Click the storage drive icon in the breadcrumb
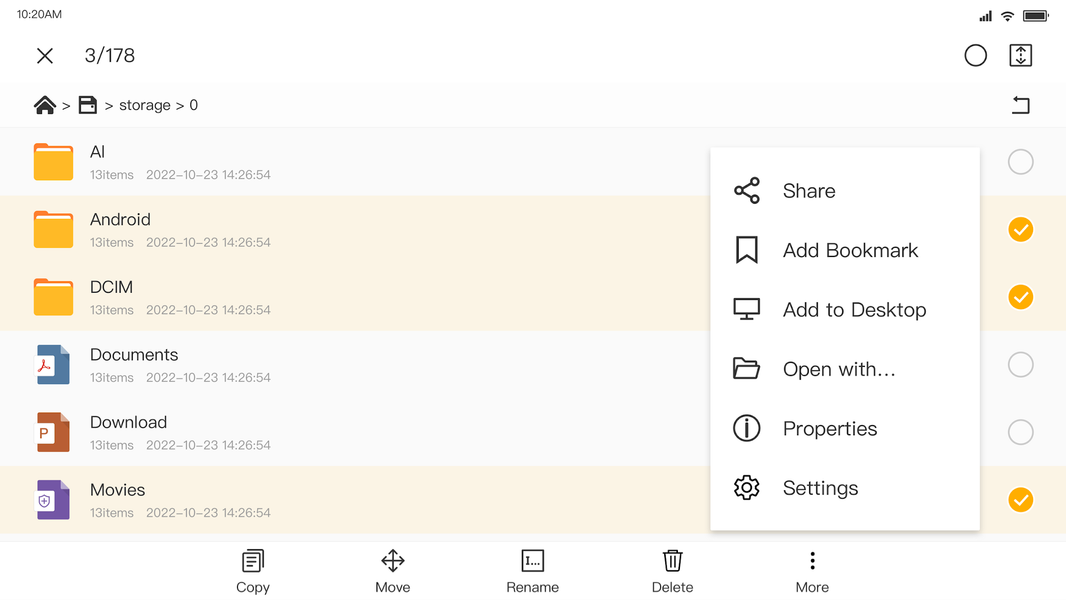Screen dimensions: 1066x600 (86, 104)
